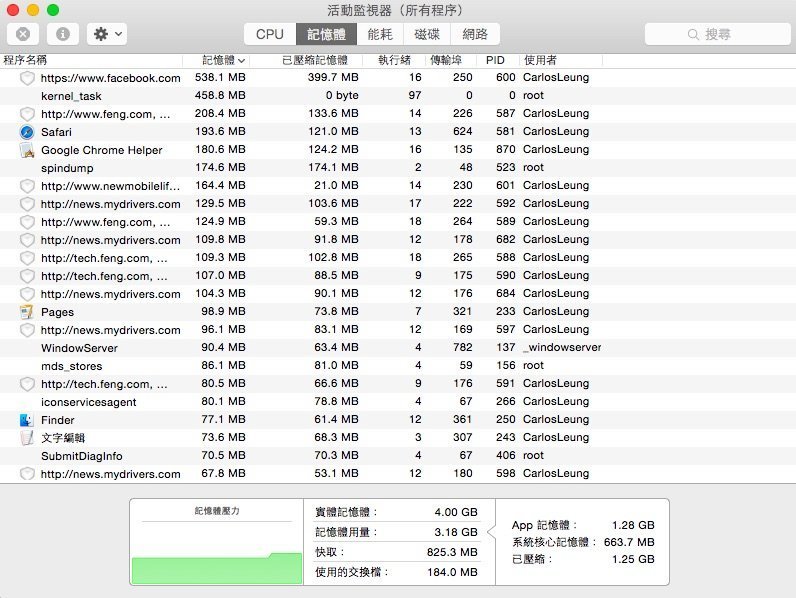Click the Pages process name
Viewport: 796px width, 598px height.
(x=57, y=312)
